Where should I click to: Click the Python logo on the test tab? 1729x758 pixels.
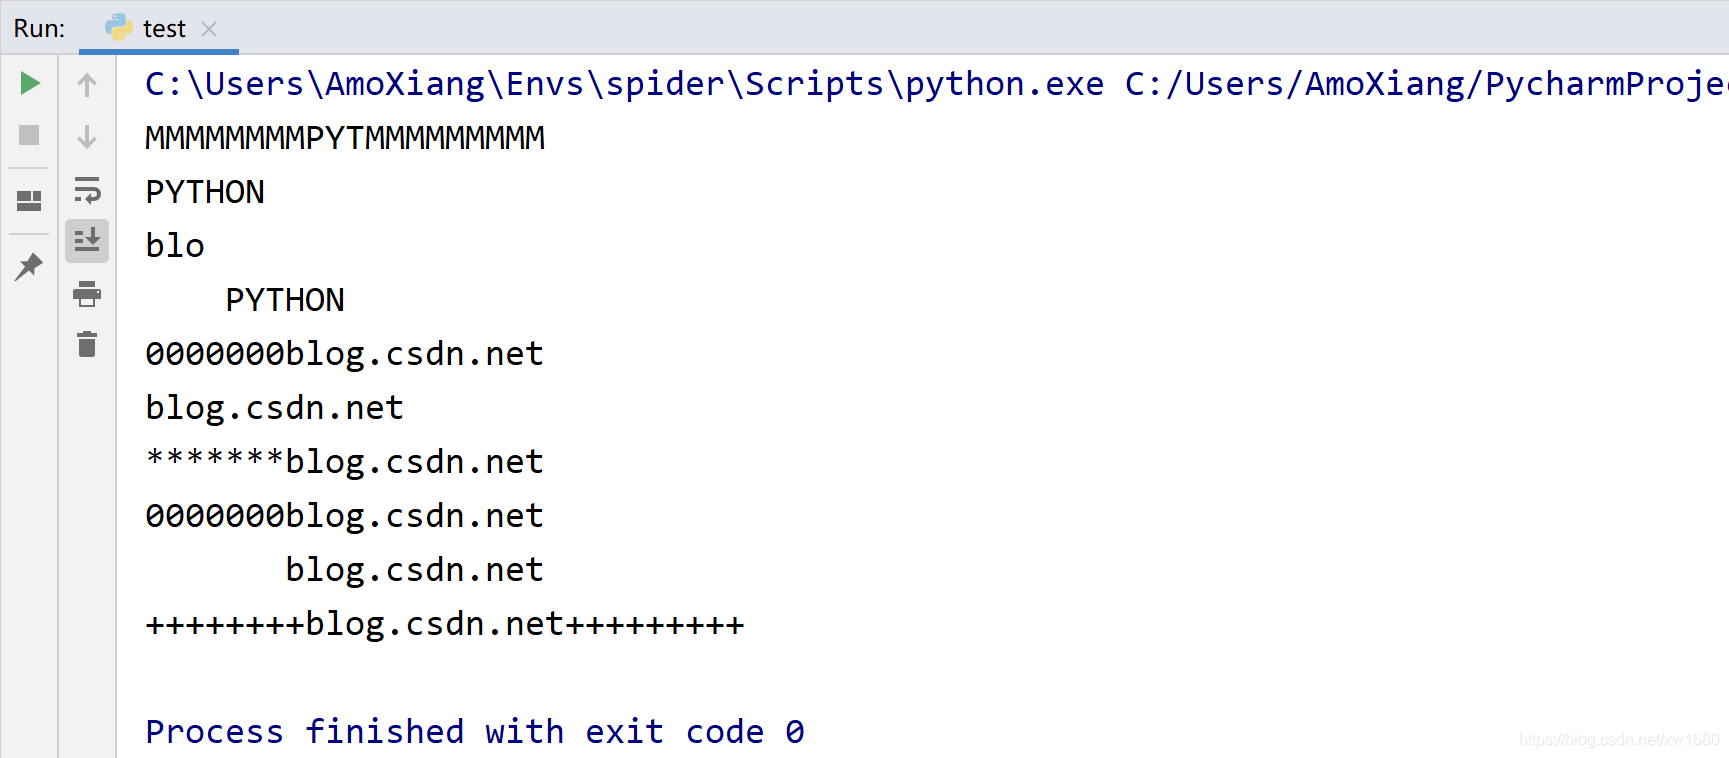120,27
